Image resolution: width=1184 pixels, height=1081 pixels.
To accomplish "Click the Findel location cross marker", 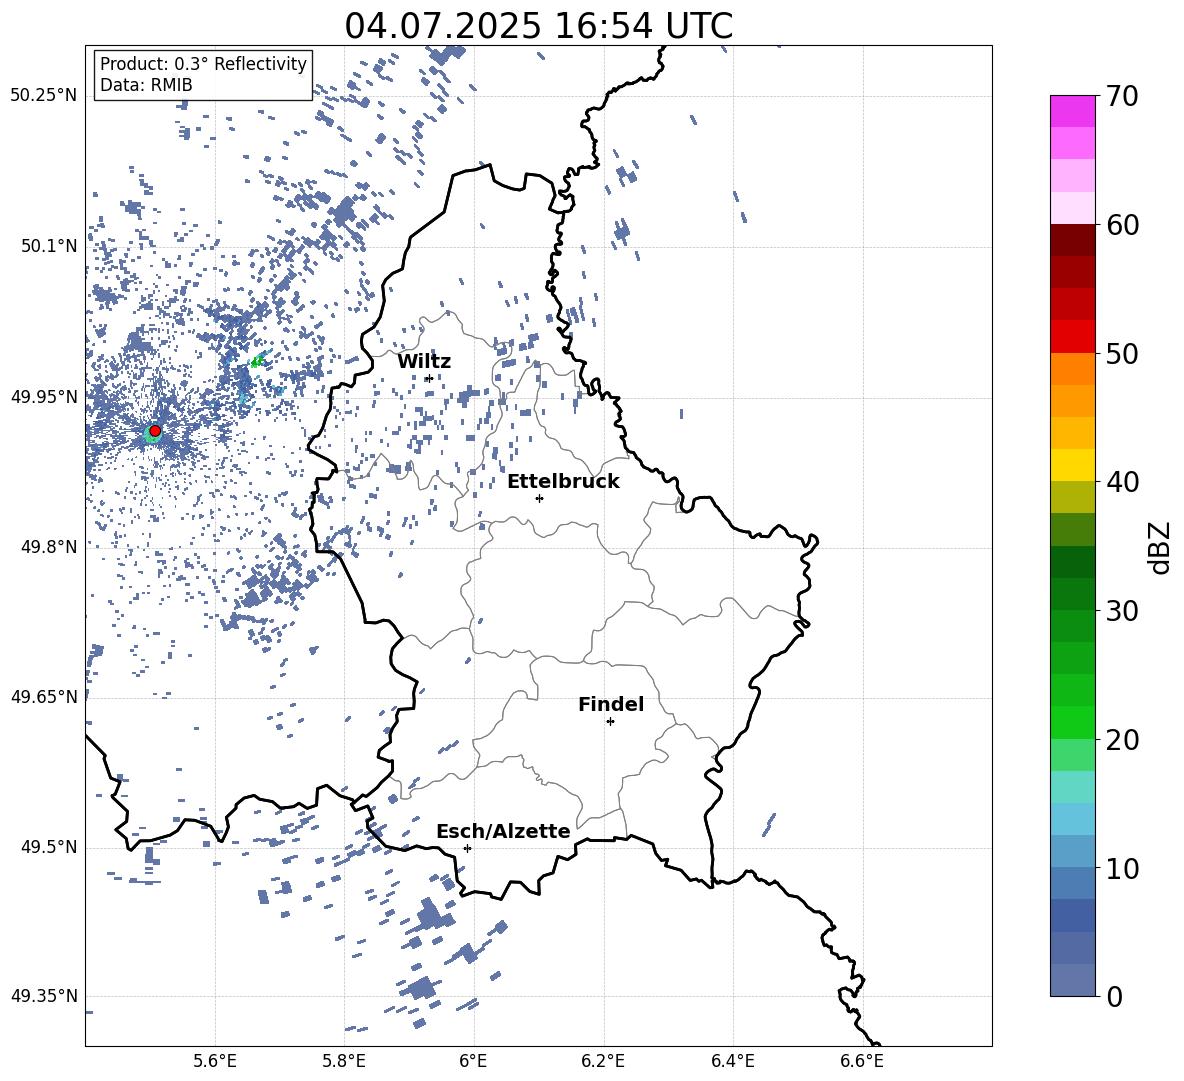I will [x=610, y=721].
